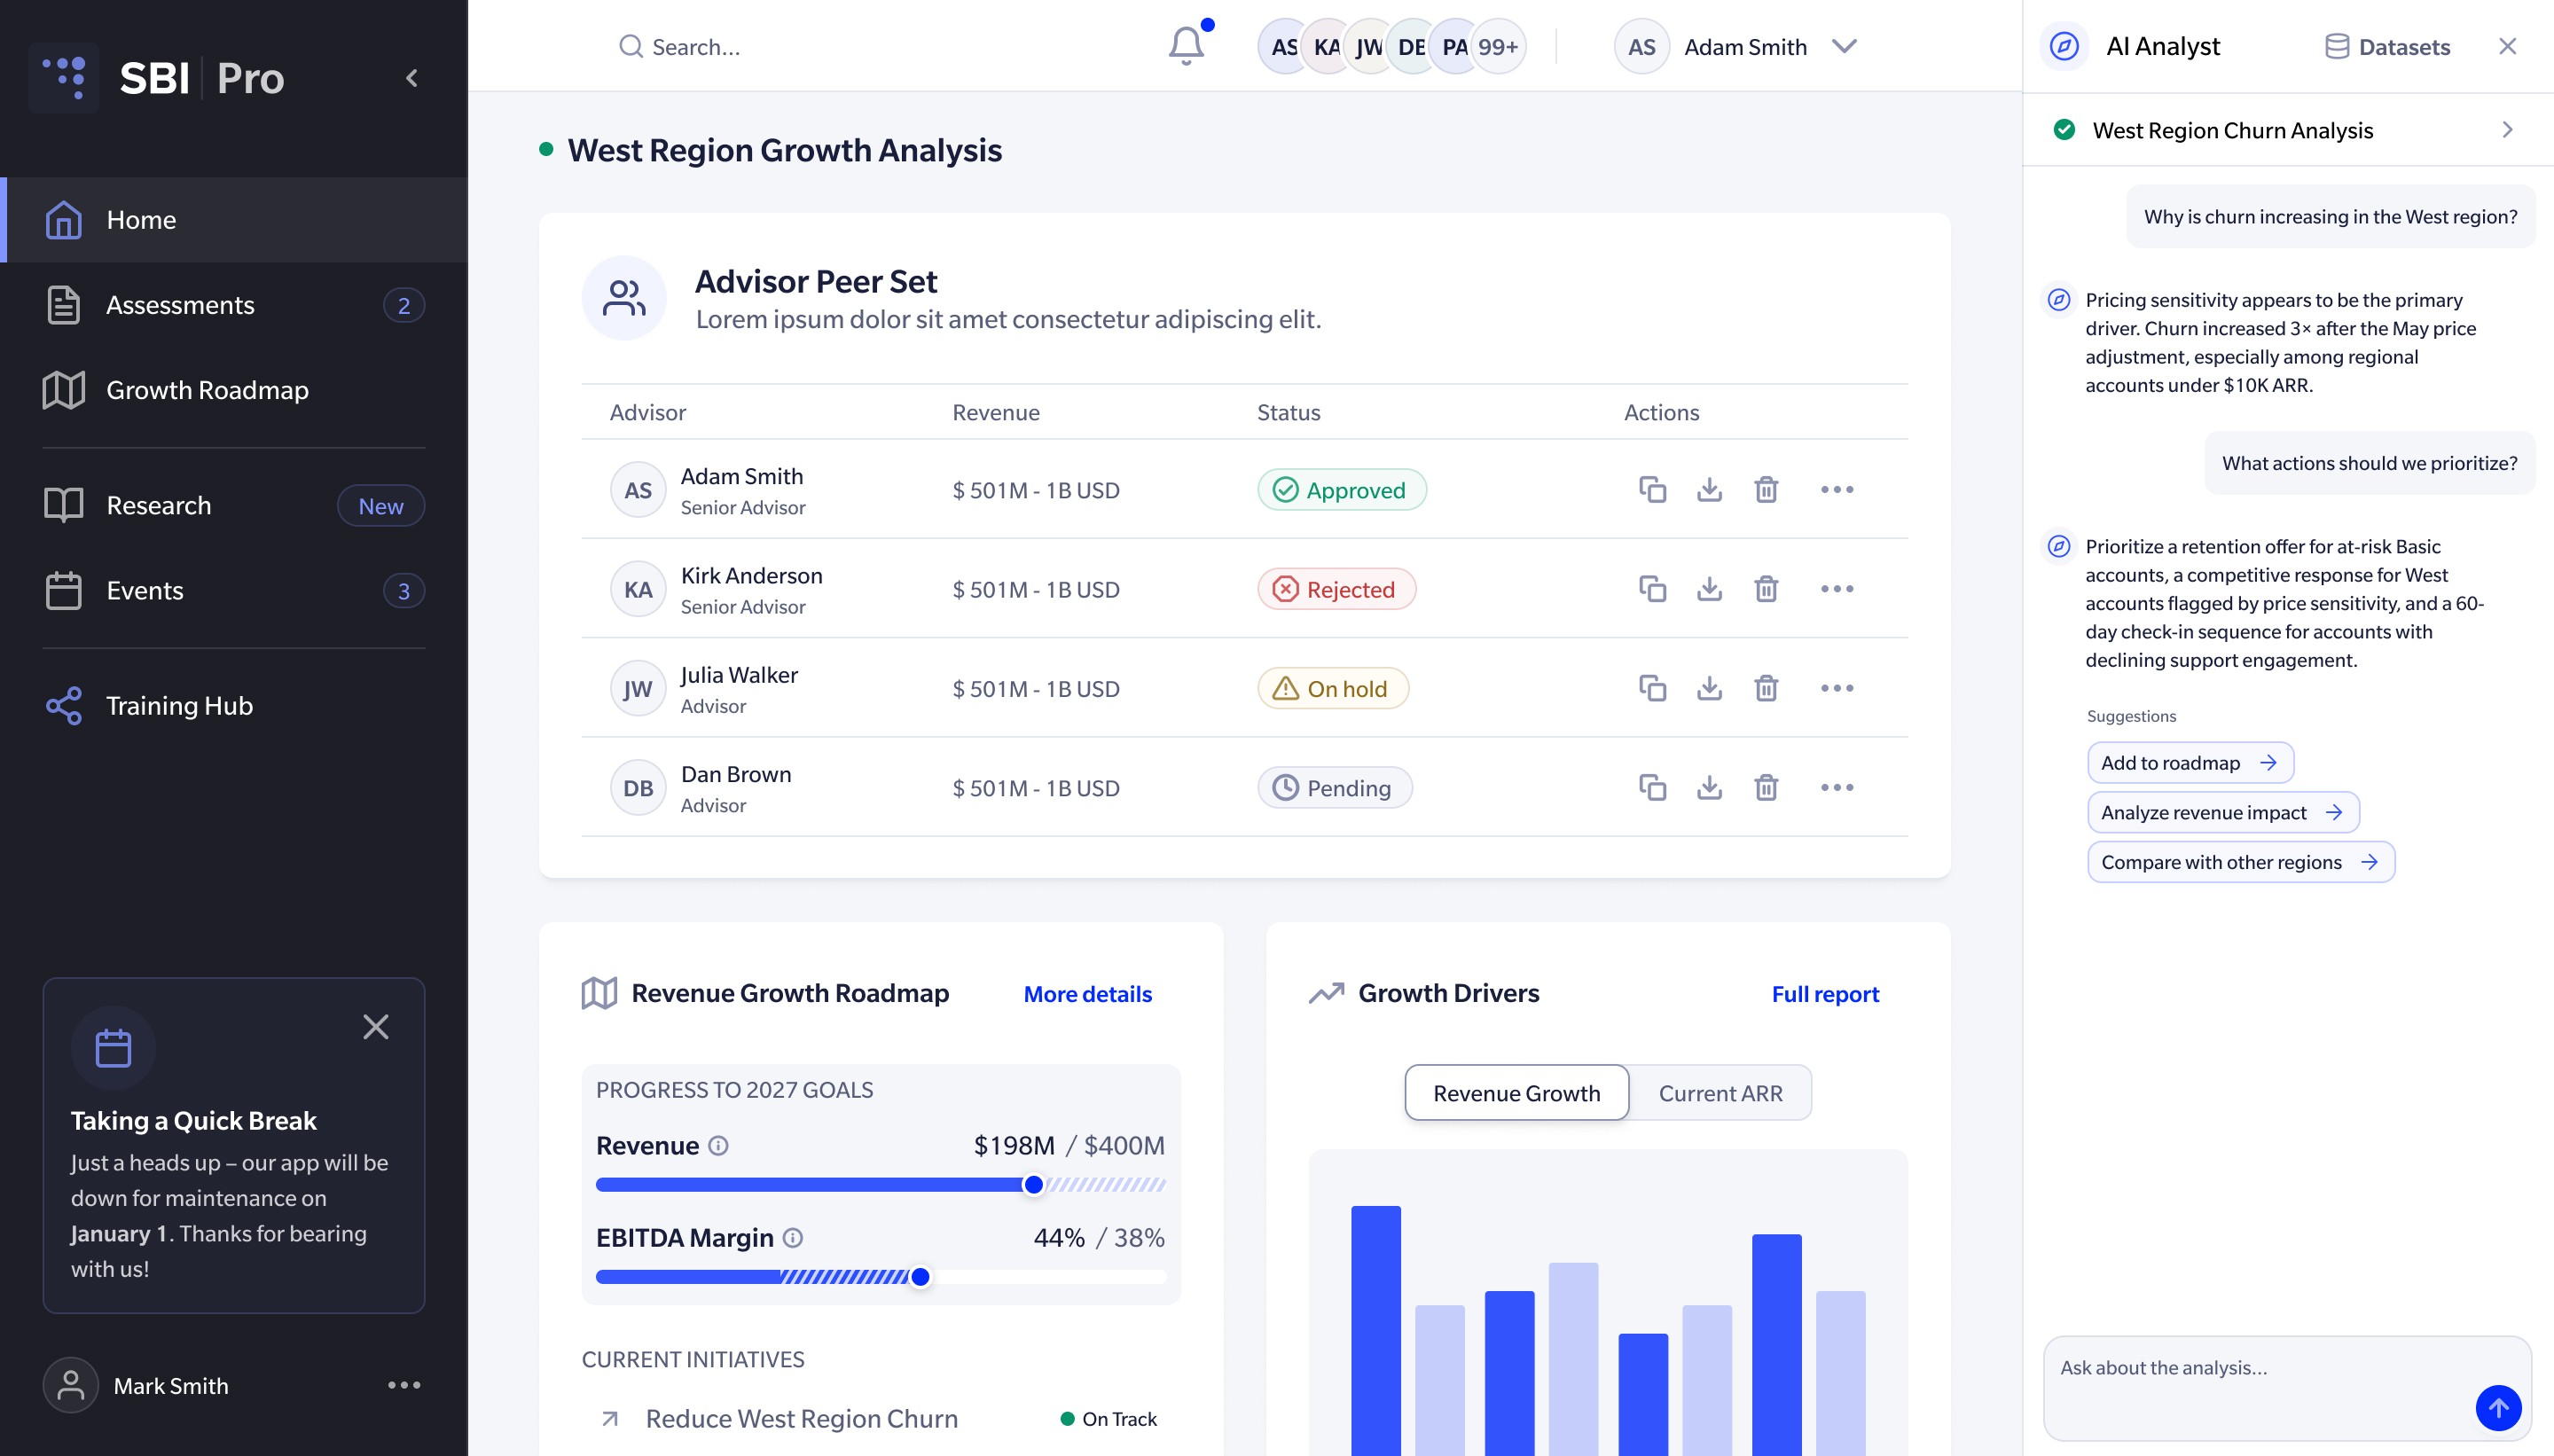Dismiss the Taking a Quick Break notice
The image size is (2554, 1456).
(376, 1027)
